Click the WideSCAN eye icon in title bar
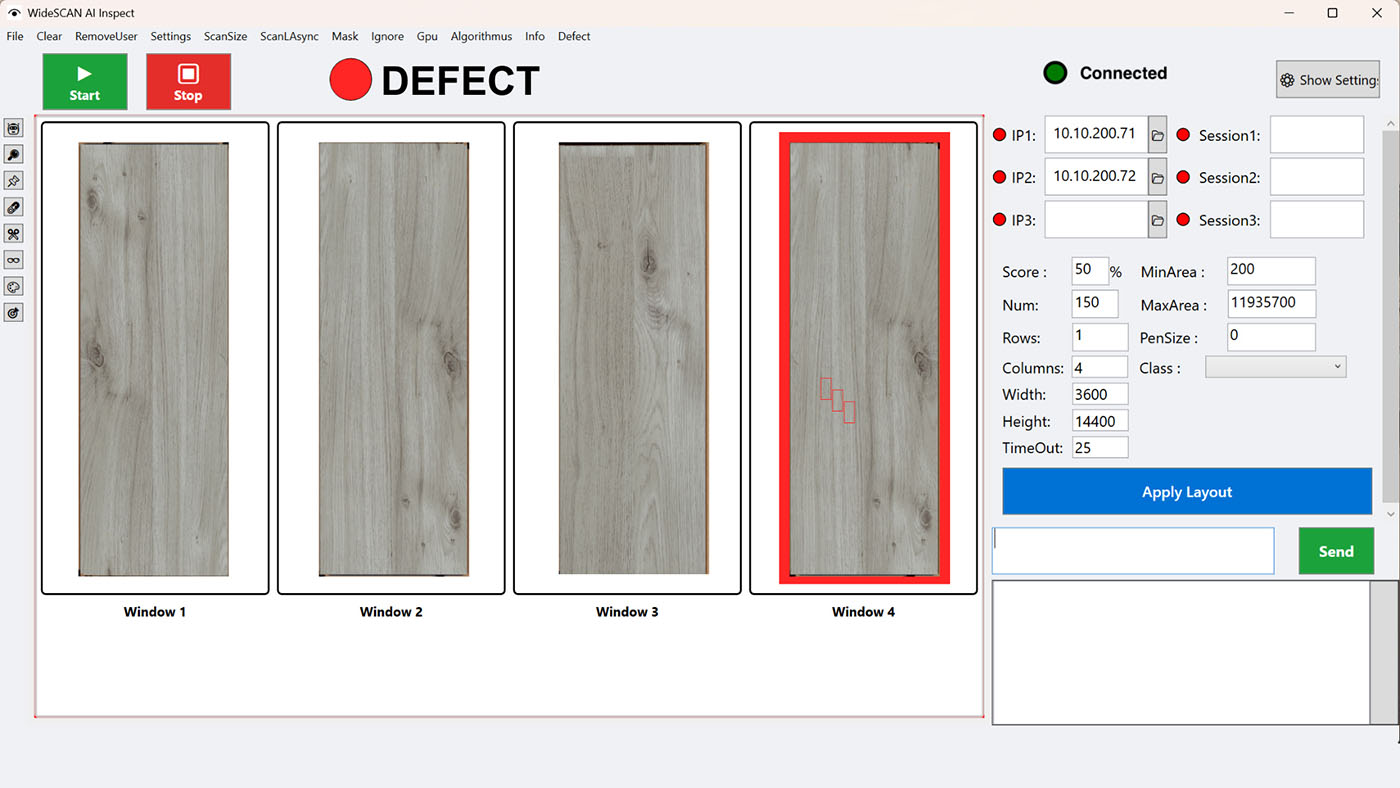 [14, 13]
